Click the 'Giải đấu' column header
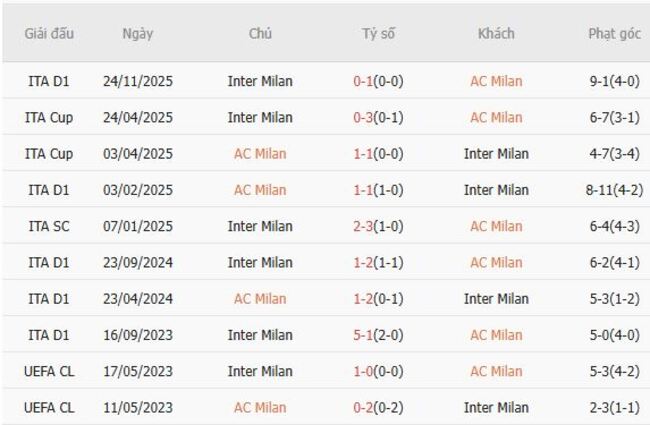The image size is (650, 425). point(48,34)
